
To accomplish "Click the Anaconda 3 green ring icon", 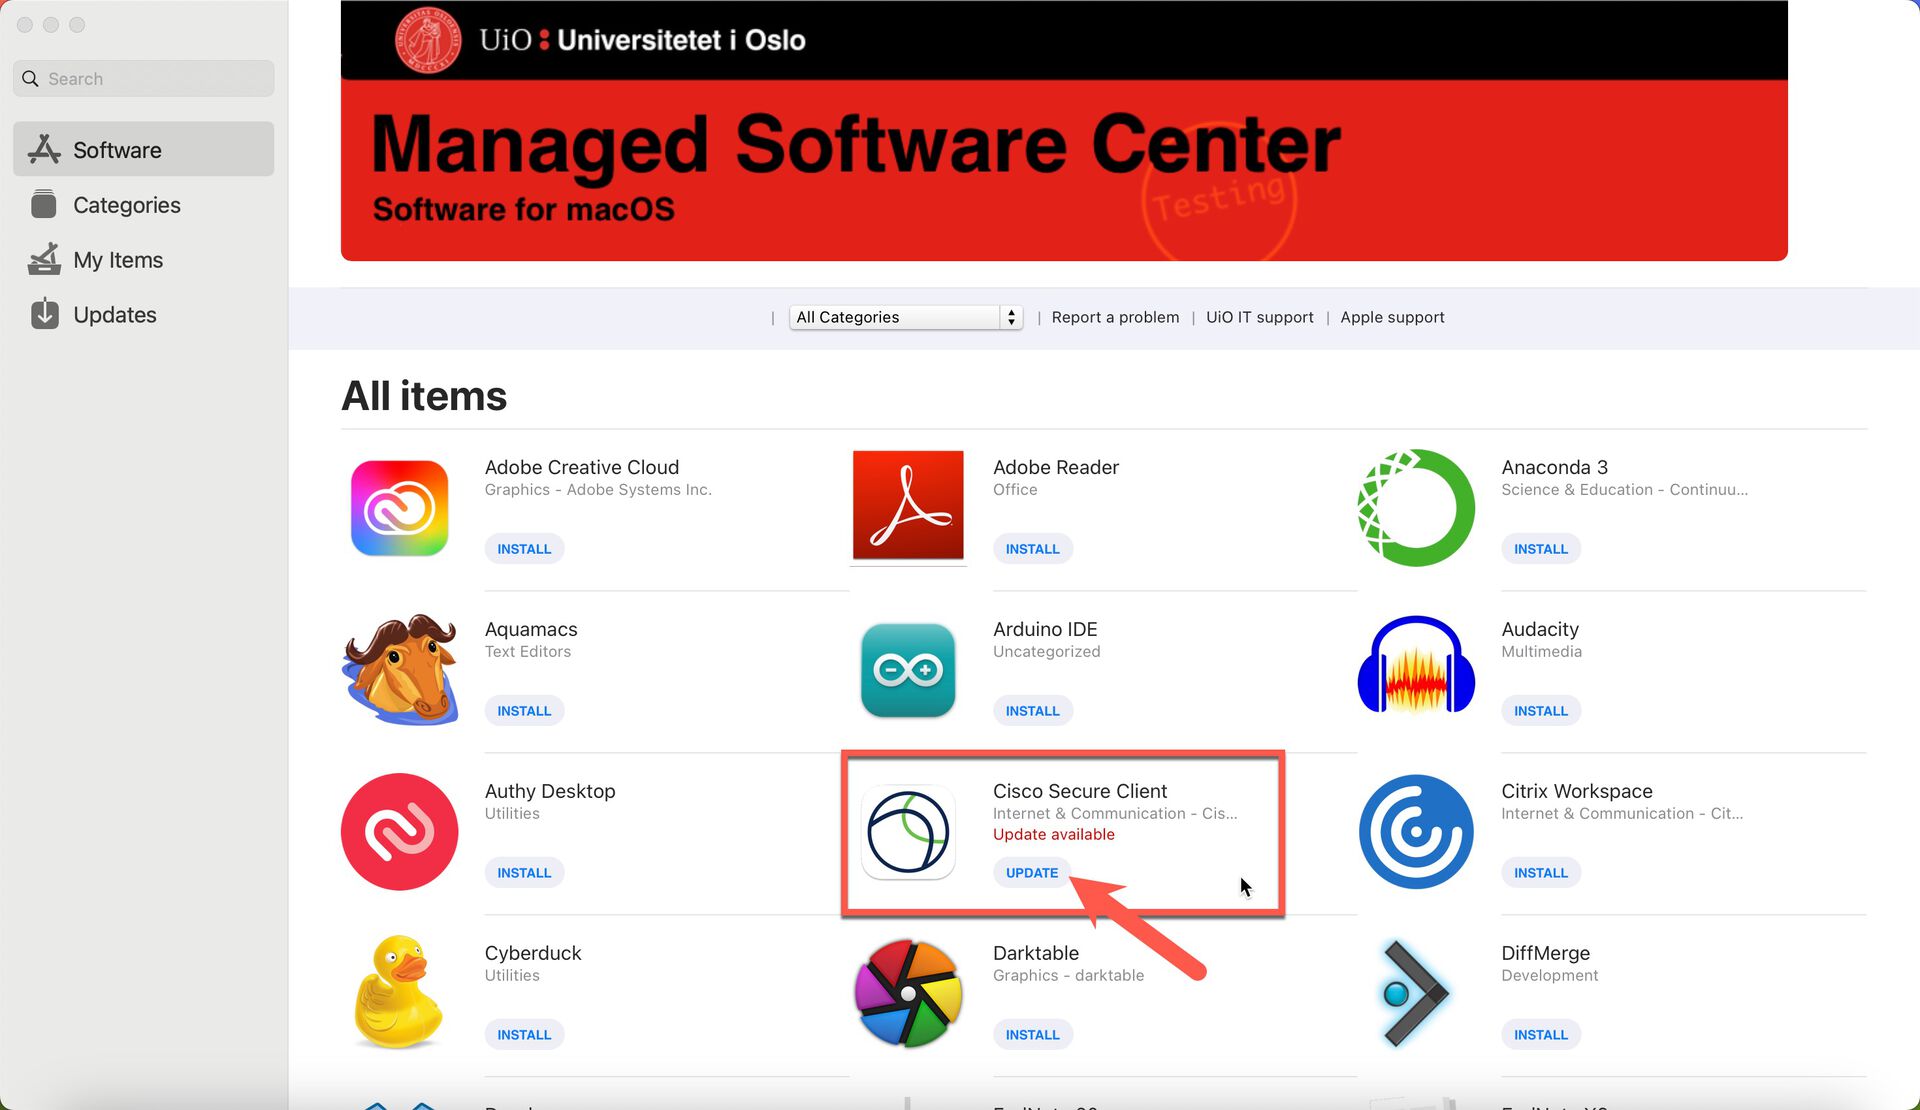I will (x=1416, y=508).
